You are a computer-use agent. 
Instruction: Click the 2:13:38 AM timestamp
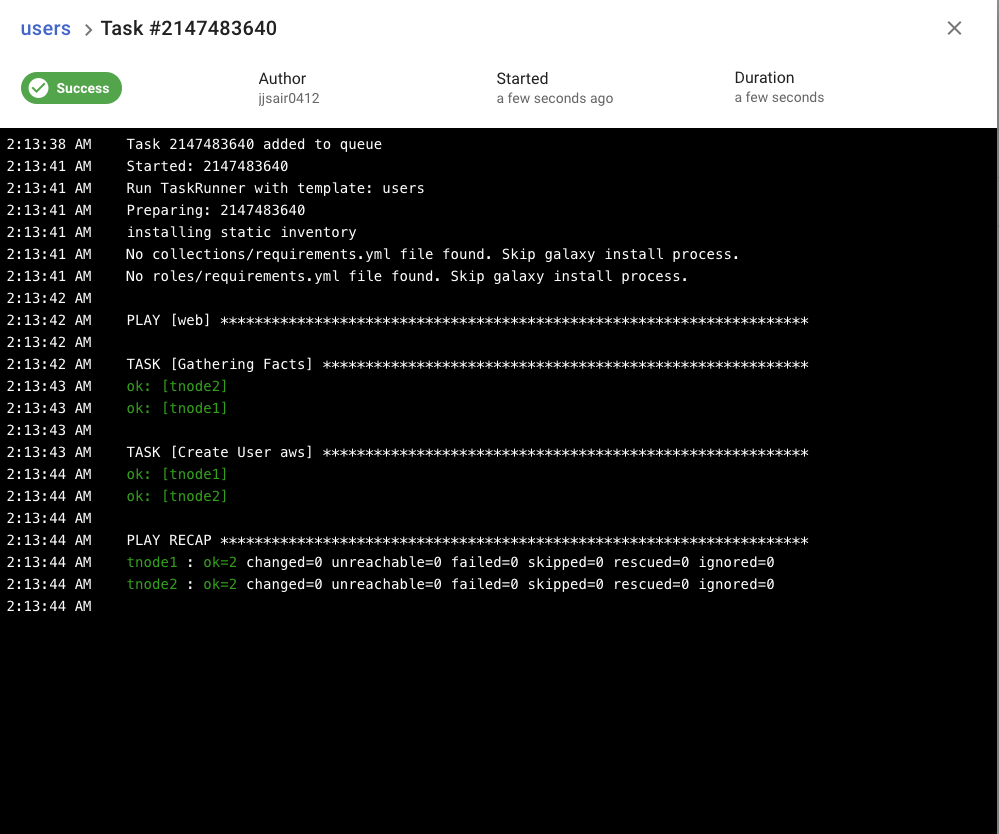(49, 144)
